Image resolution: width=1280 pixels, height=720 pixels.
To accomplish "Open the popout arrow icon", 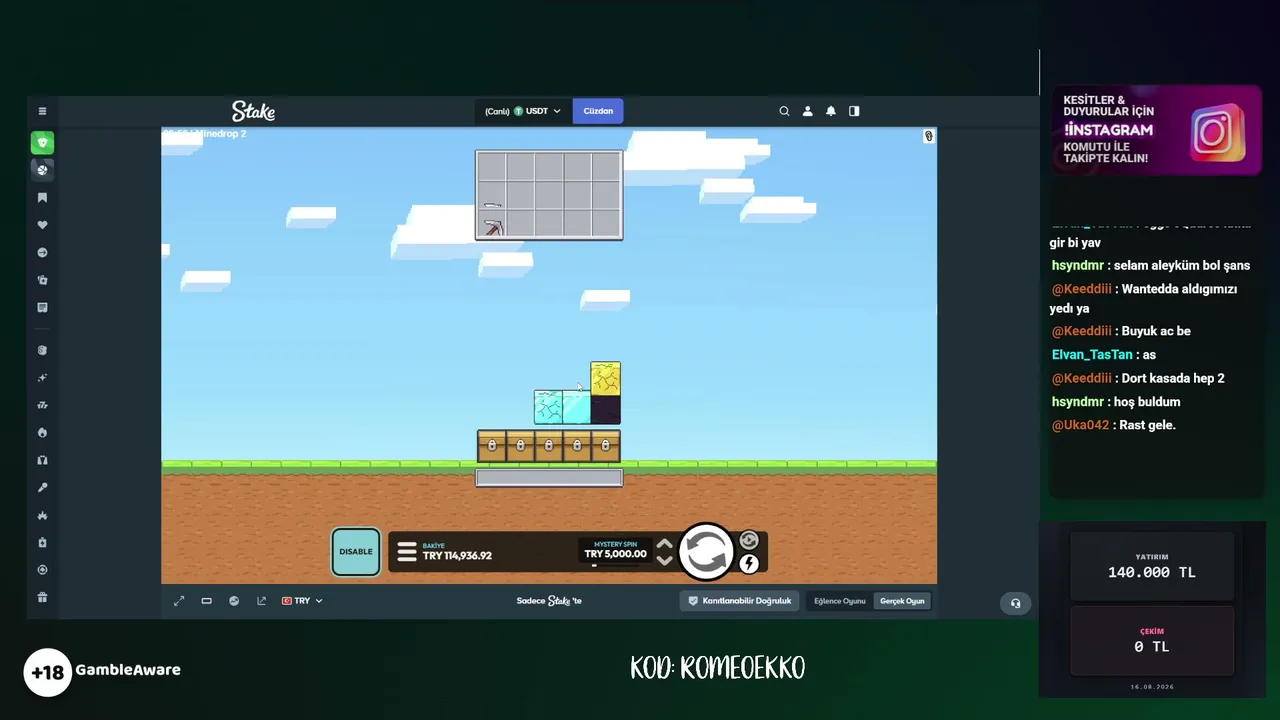I will pyautogui.click(x=261, y=601).
